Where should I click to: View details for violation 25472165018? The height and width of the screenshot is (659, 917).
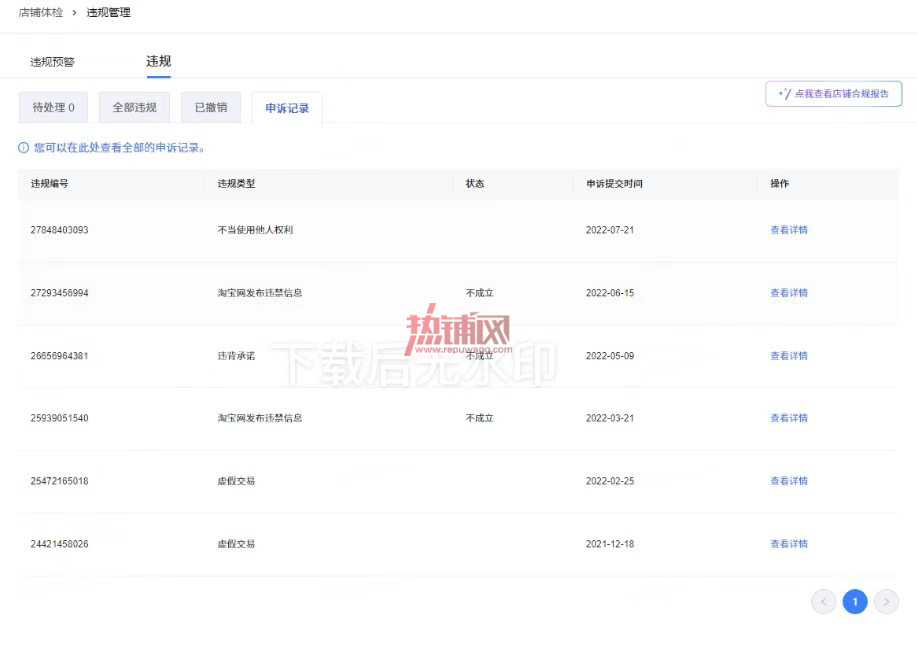788,481
